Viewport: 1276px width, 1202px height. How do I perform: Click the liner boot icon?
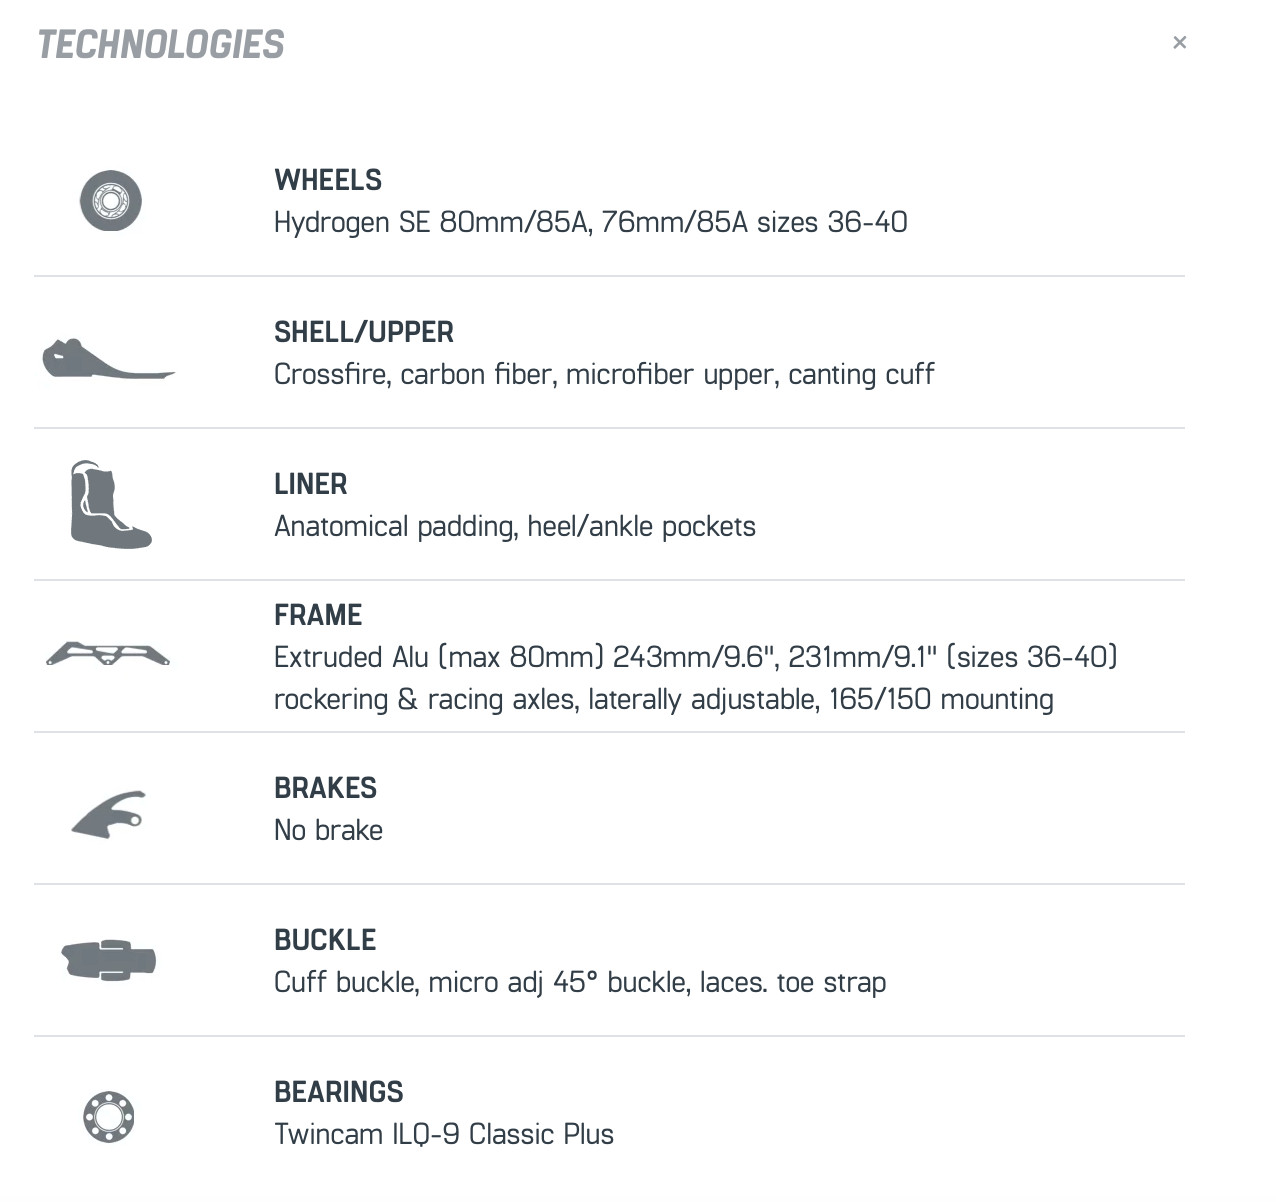click(x=109, y=505)
